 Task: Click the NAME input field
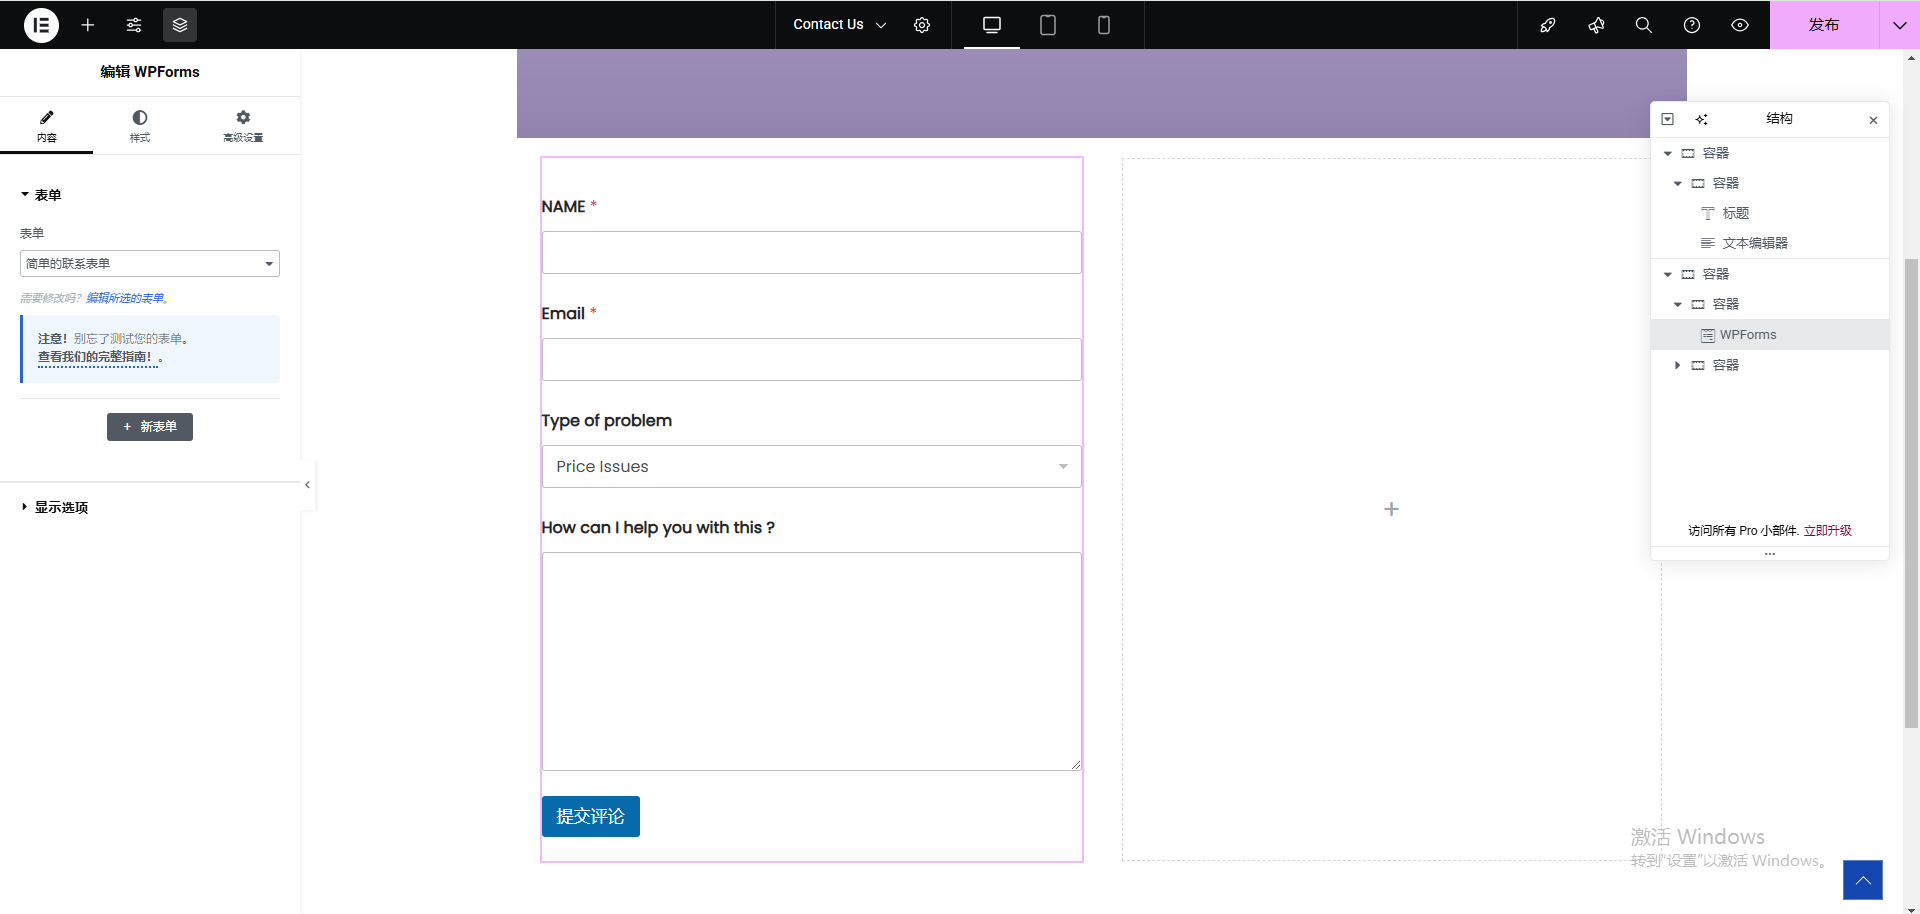tap(811, 253)
